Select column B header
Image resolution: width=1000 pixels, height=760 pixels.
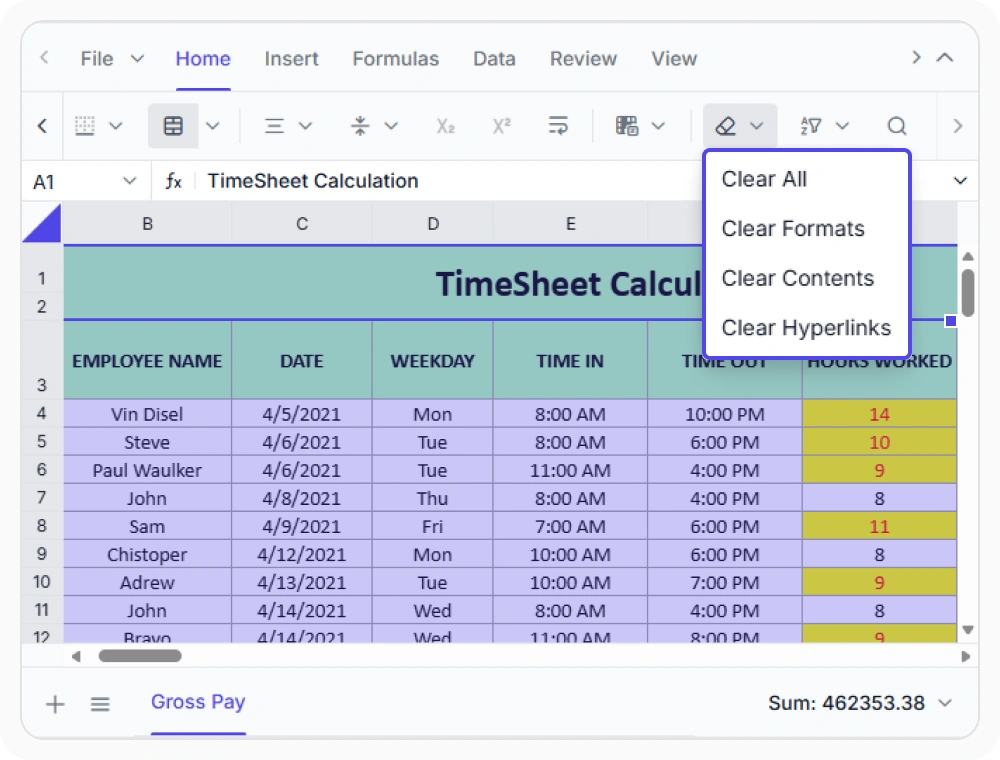(x=147, y=224)
